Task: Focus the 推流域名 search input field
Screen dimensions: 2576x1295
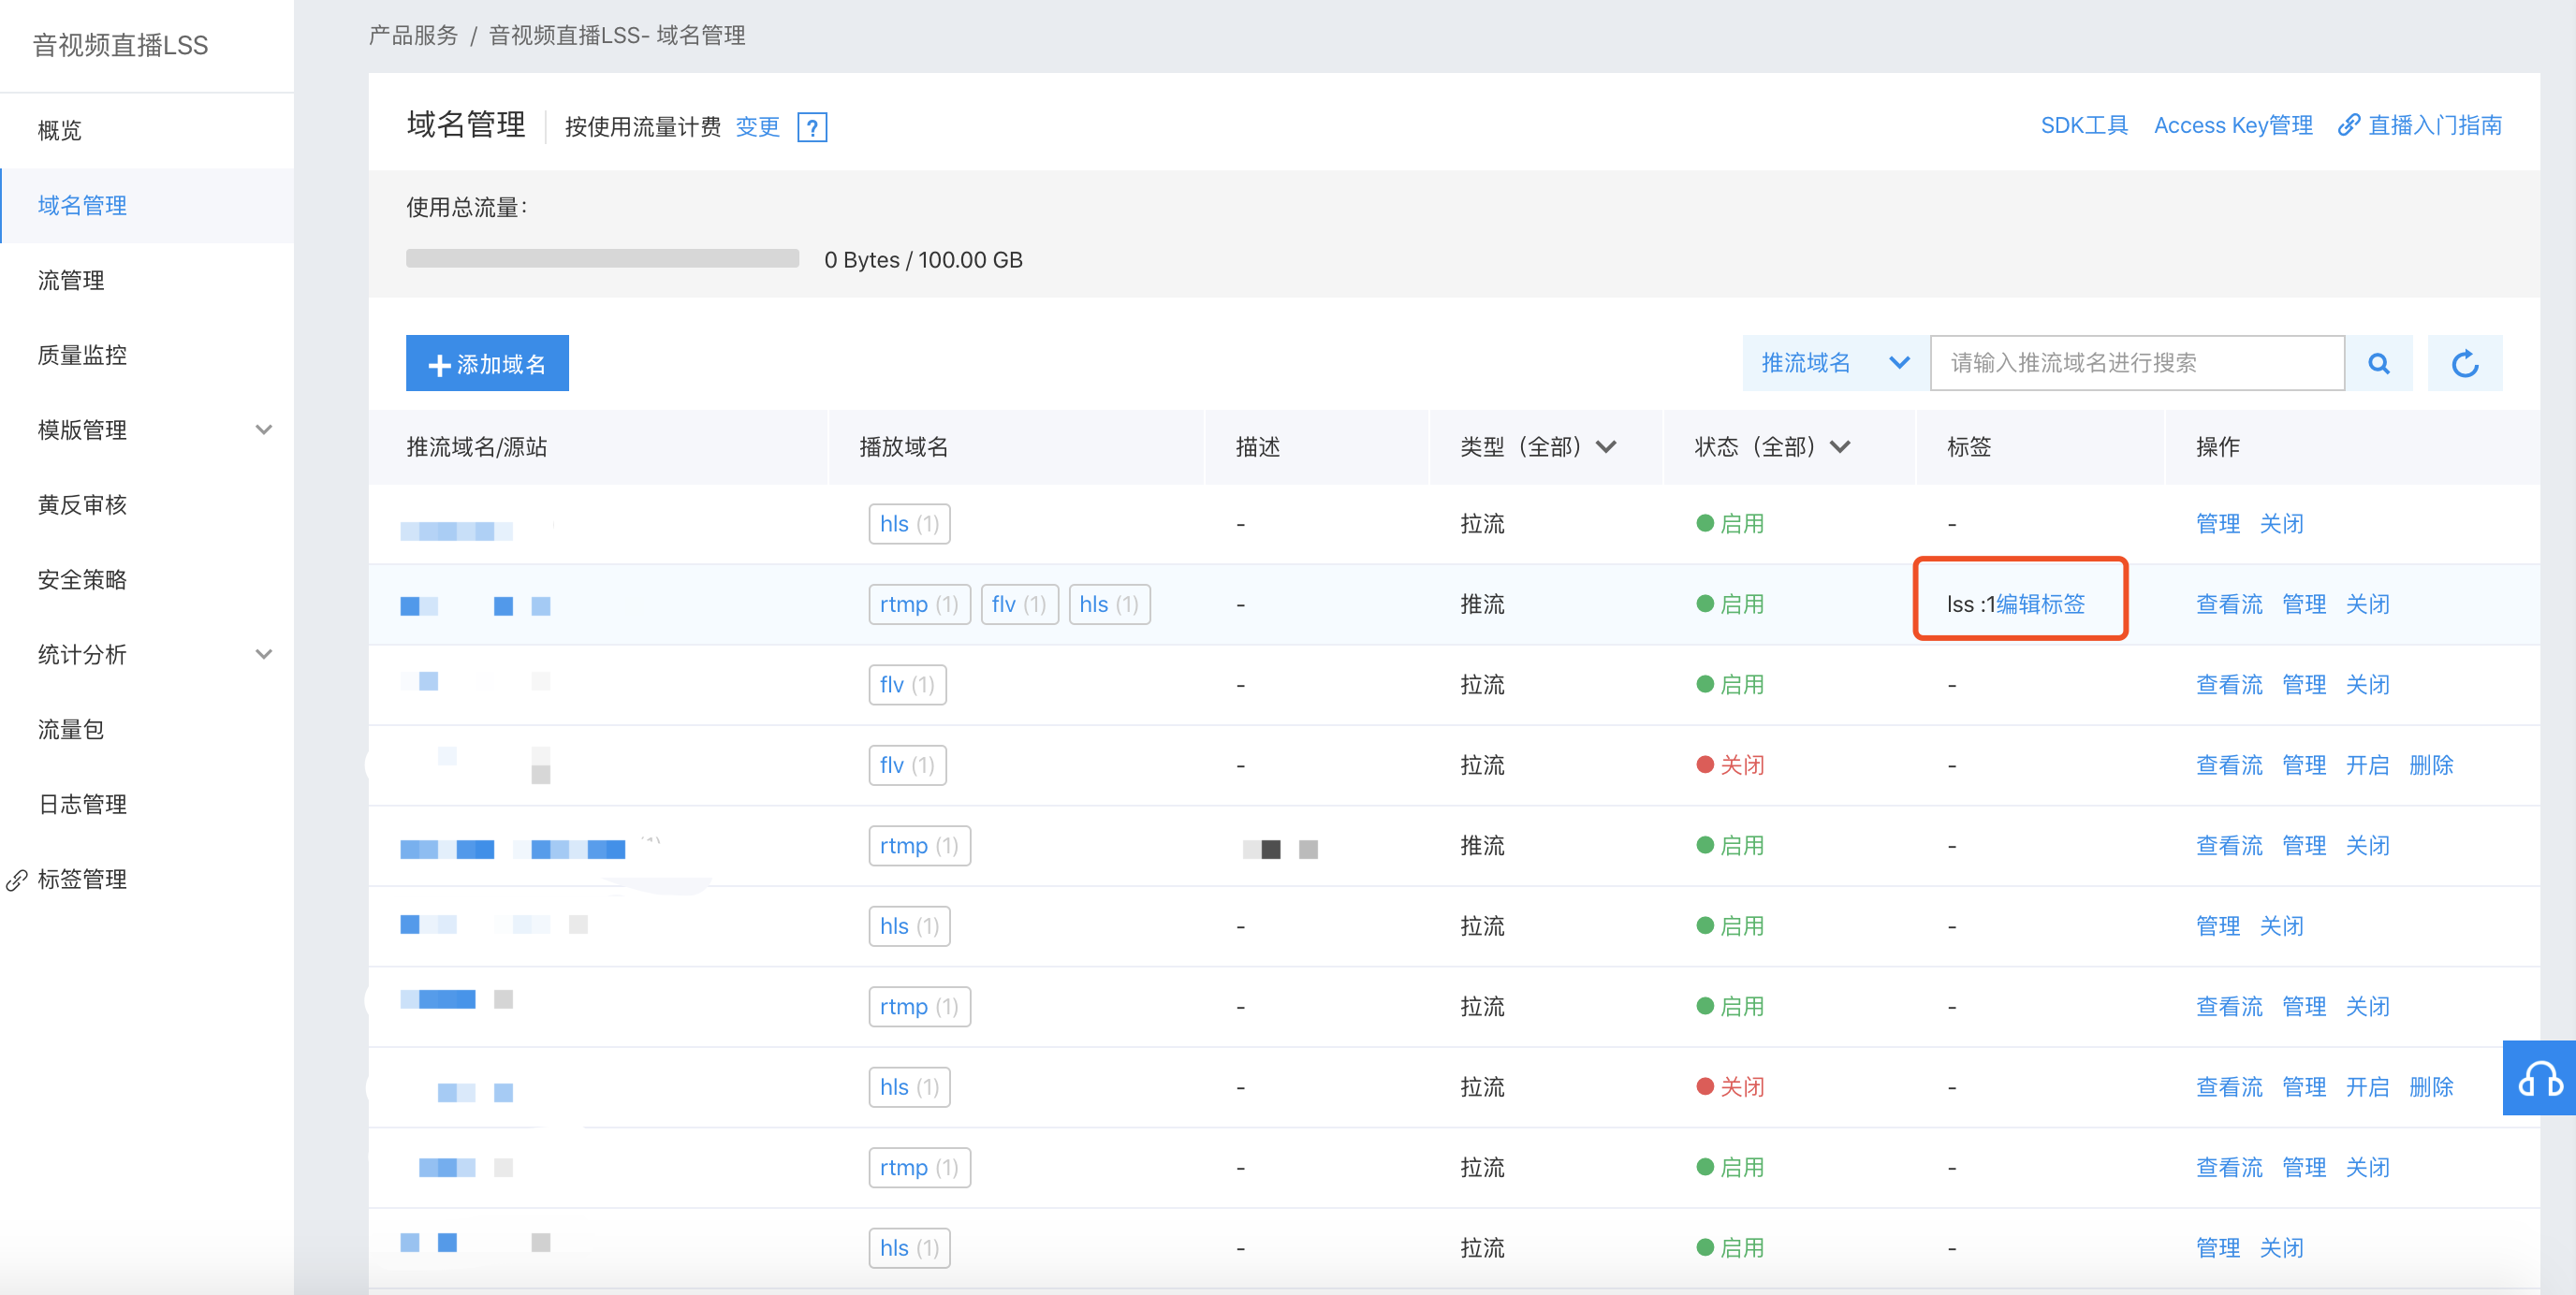Action: coord(2136,363)
